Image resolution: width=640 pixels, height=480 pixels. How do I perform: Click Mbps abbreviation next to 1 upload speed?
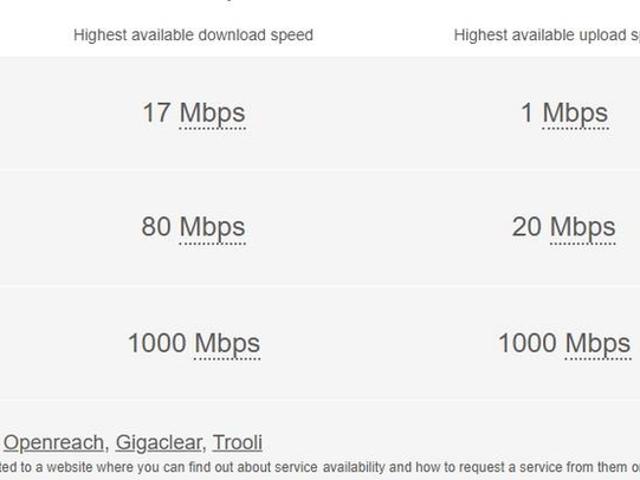575,113
